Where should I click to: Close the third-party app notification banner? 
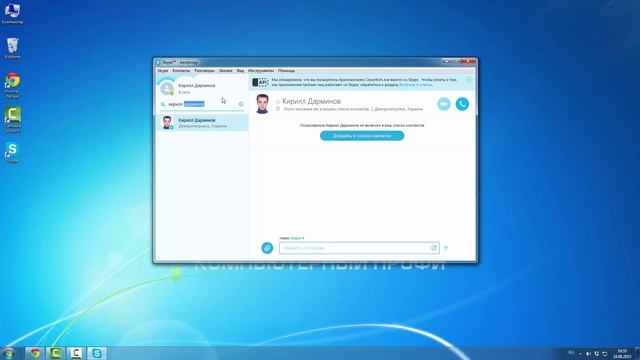469,80
